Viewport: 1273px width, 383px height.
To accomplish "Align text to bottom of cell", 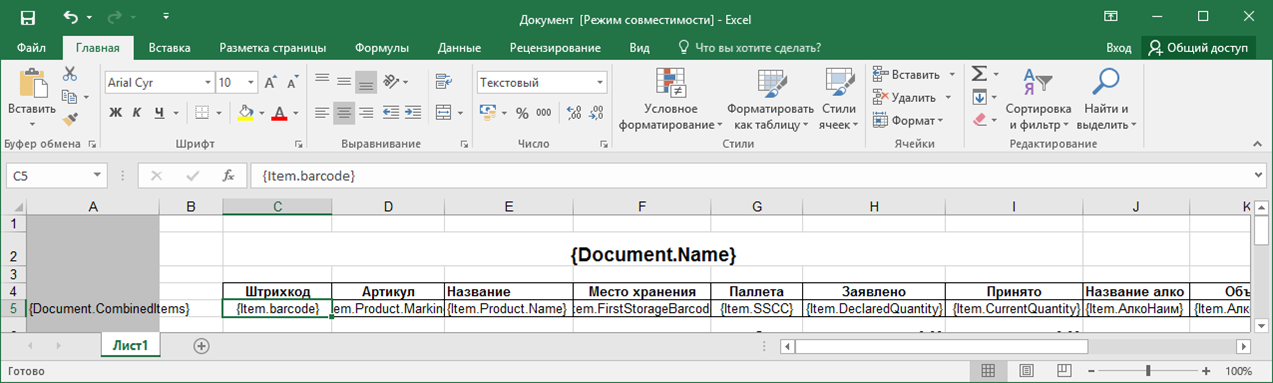I will point(366,82).
